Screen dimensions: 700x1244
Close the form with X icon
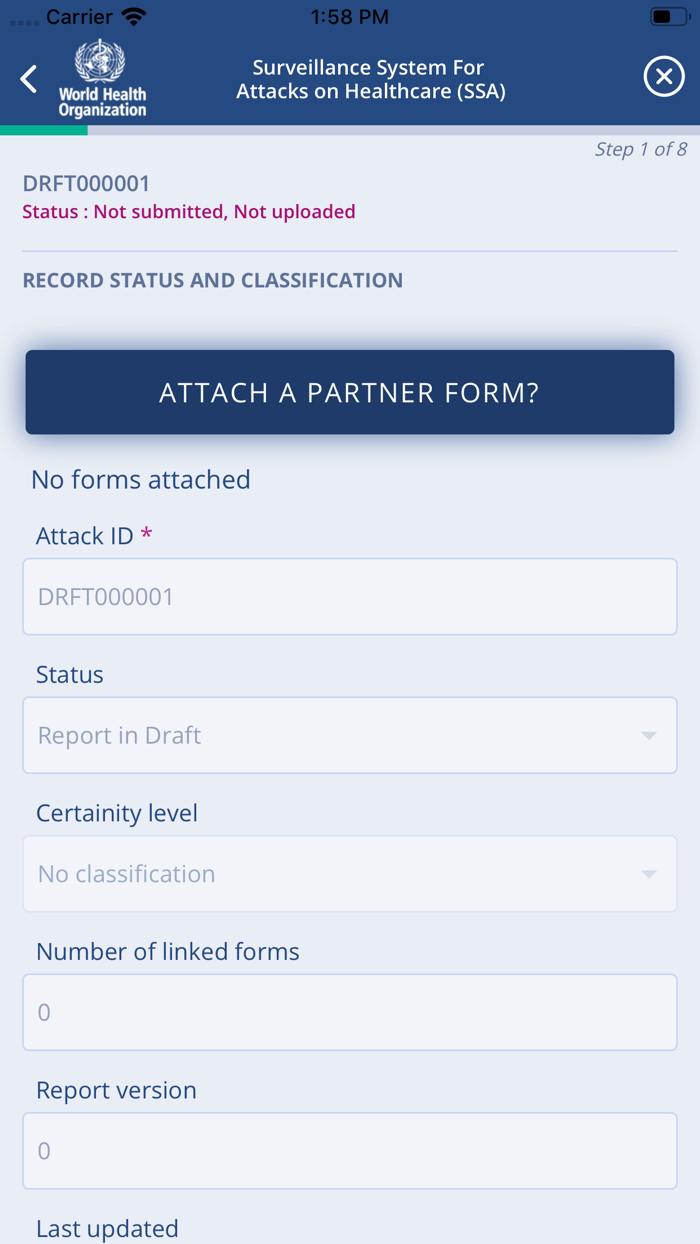tap(664, 77)
